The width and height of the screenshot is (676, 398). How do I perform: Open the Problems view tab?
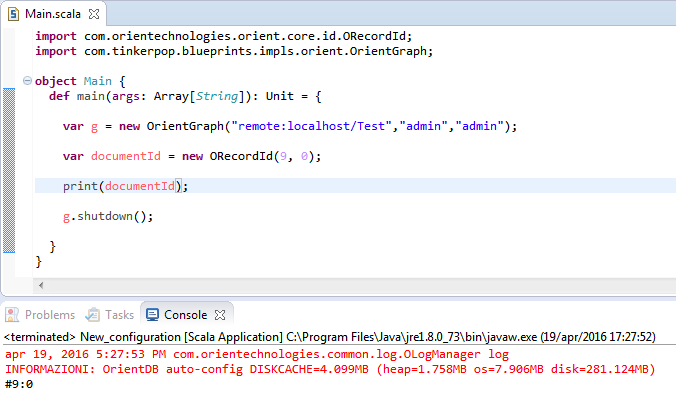coord(41,315)
